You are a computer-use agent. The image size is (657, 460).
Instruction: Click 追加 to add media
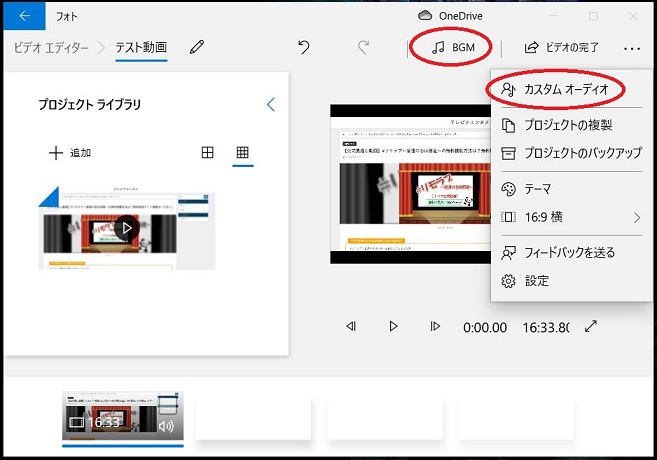pyautogui.click(x=70, y=153)
